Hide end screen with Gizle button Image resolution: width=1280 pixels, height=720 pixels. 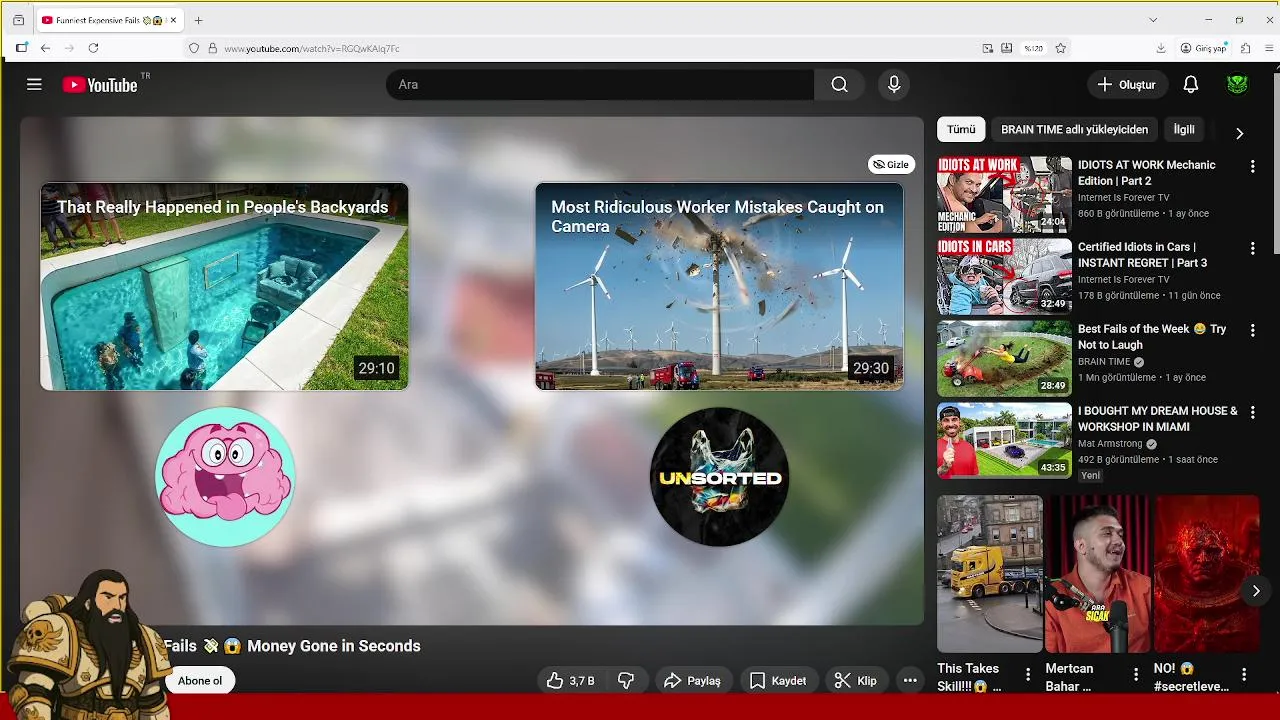[891, 165]
